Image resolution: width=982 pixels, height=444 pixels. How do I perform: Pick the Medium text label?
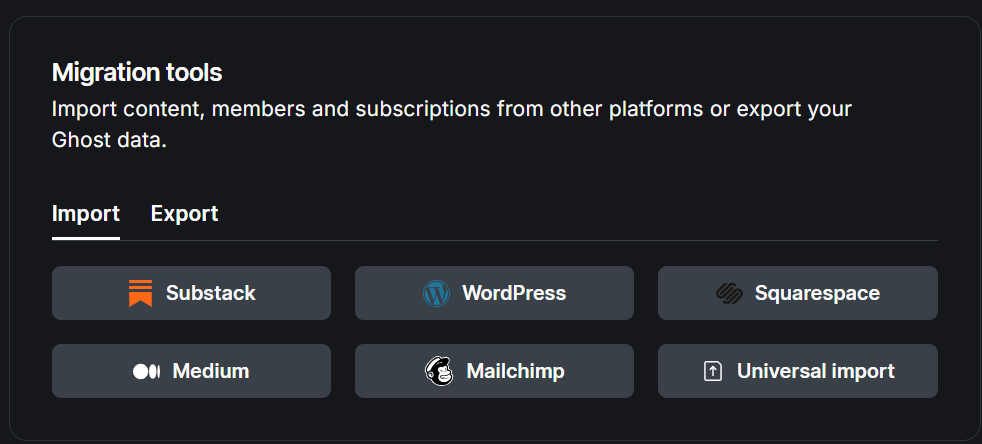pyautogui.click(x=210, y=371)
